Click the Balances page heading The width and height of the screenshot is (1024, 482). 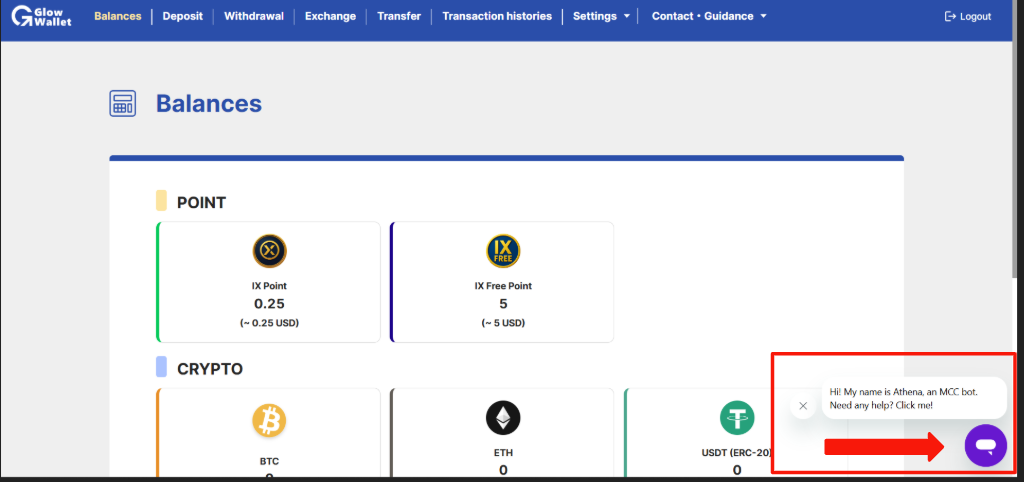209,104
